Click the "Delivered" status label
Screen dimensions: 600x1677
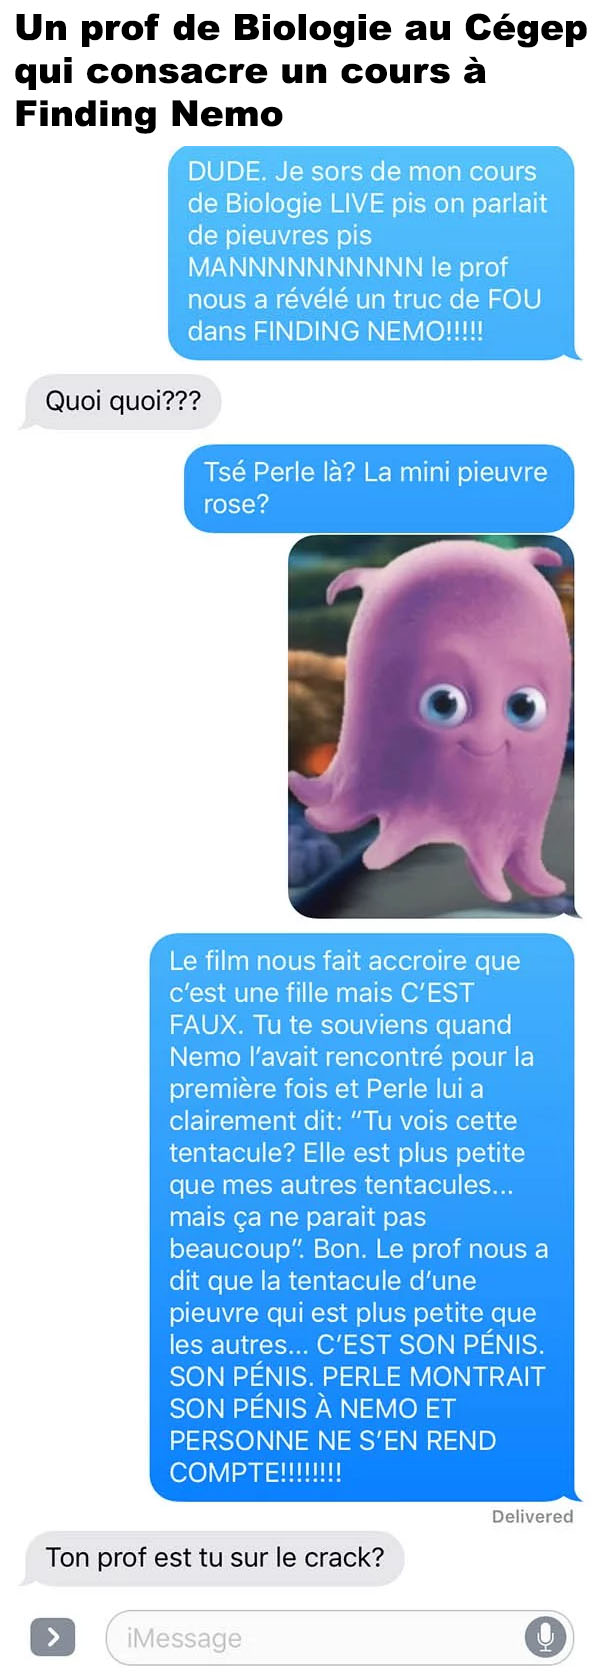tap(532, 1516)
